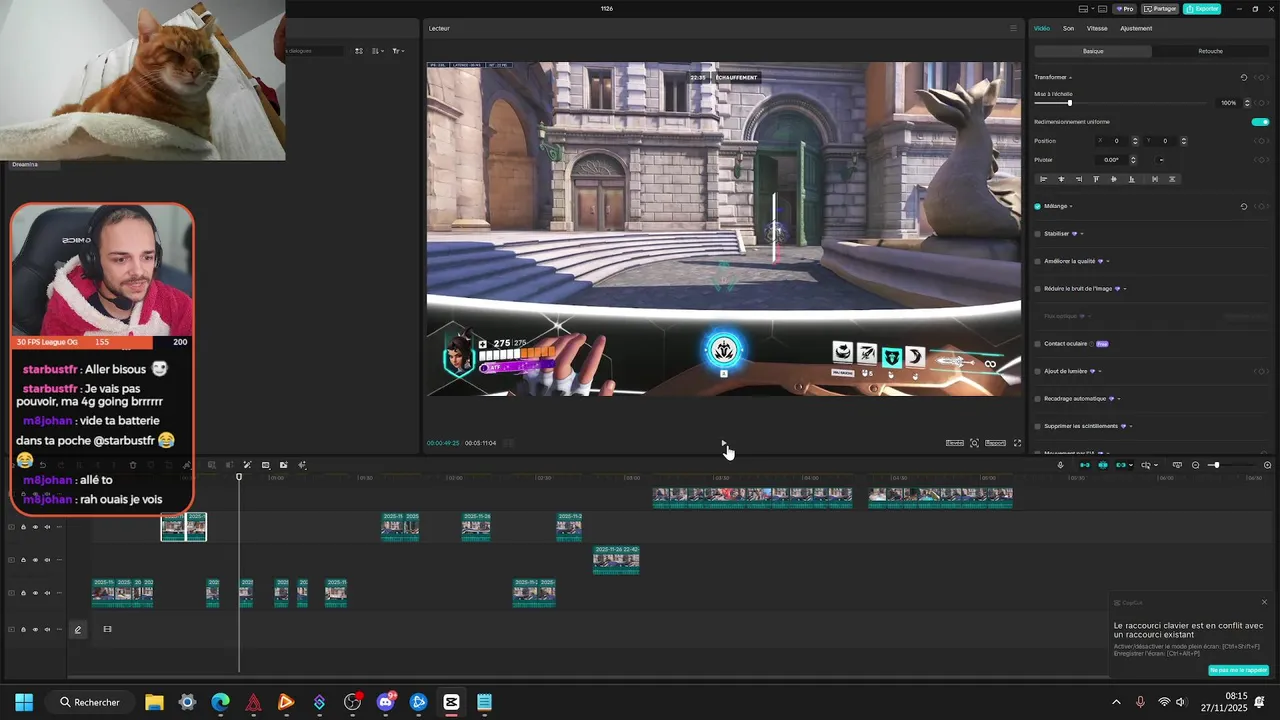Click Ne pas me le rappeler
The height and width of the screenshot is (720, 1280).
[1239, 670]
